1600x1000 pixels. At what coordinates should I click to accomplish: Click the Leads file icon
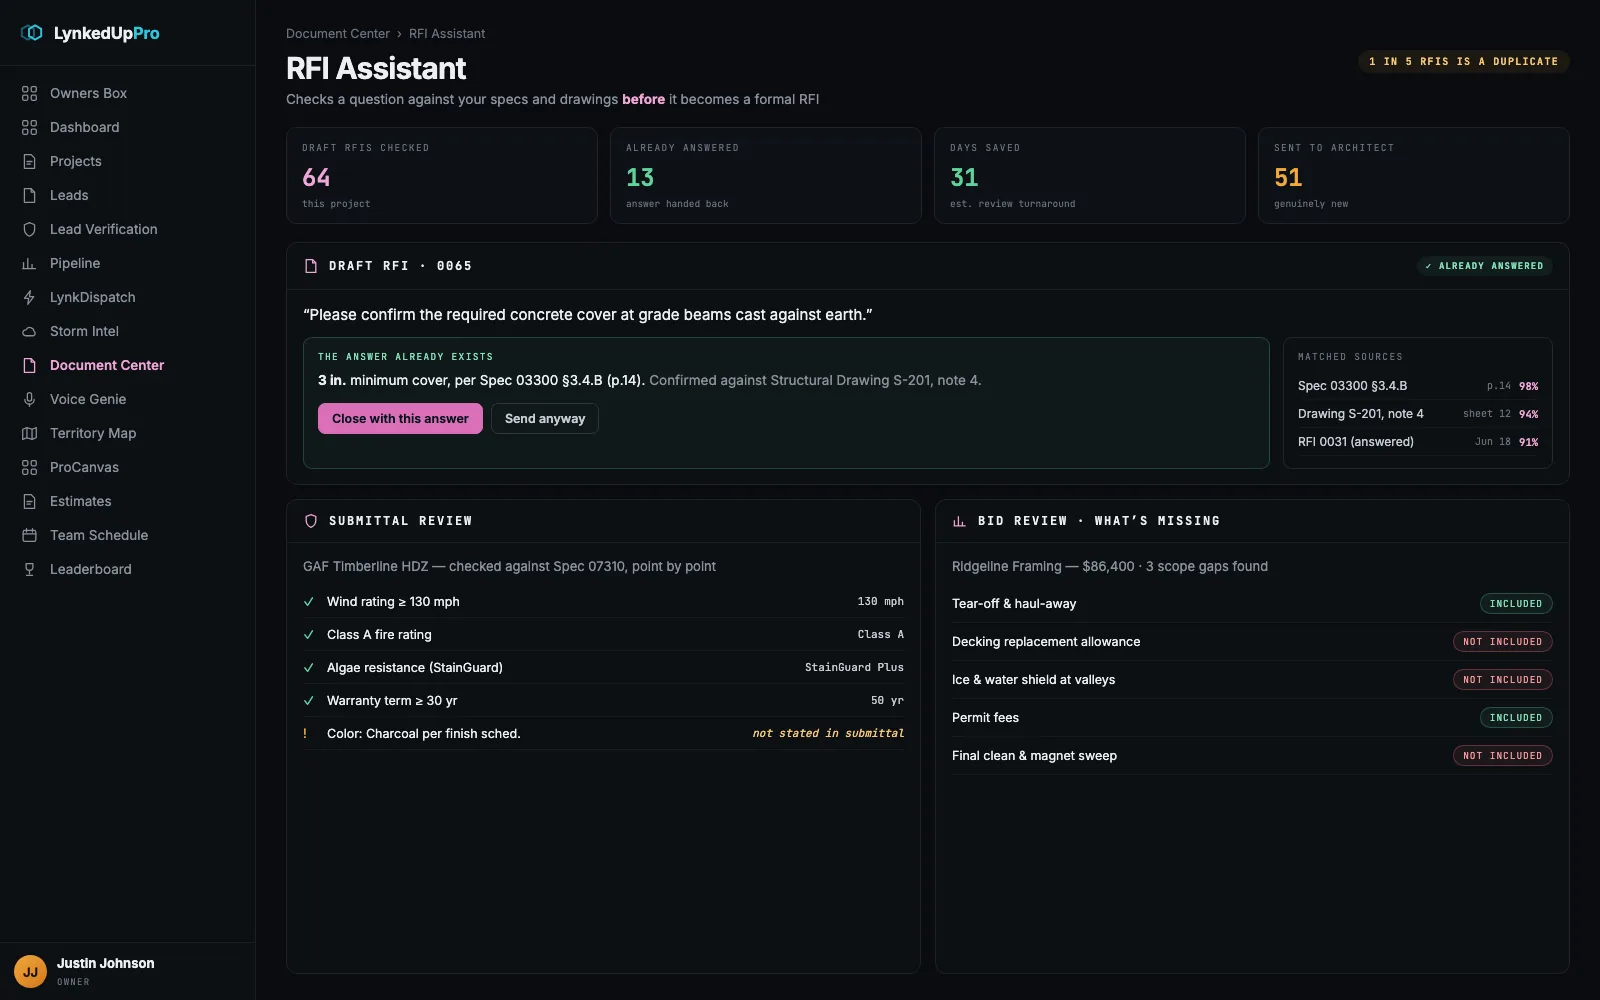29,195
